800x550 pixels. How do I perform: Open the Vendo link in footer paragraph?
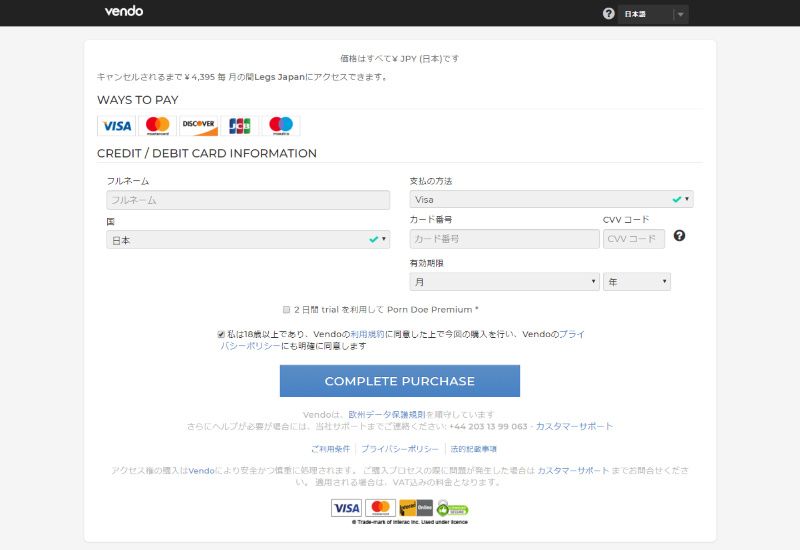click(202, 471)
